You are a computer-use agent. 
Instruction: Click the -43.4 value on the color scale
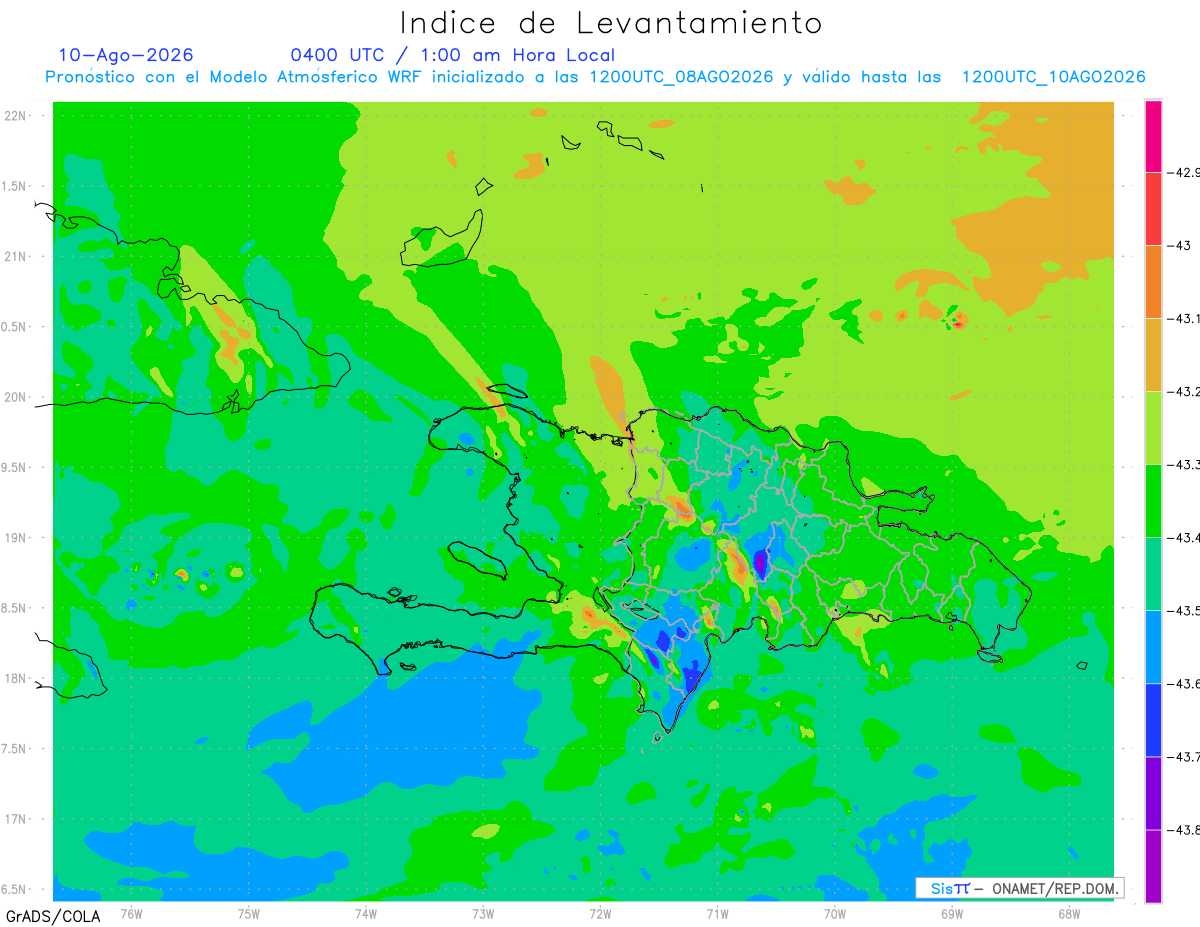(1183, 537)
